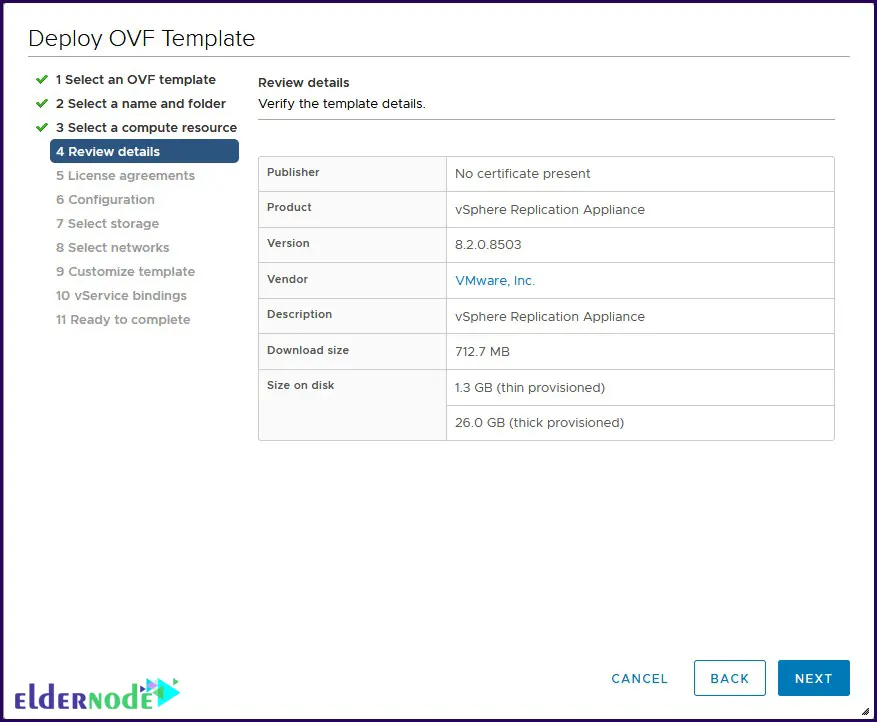Click the Eldernode logo
The height and width of the screenshot is (722, 877).
tap(97, 693)
